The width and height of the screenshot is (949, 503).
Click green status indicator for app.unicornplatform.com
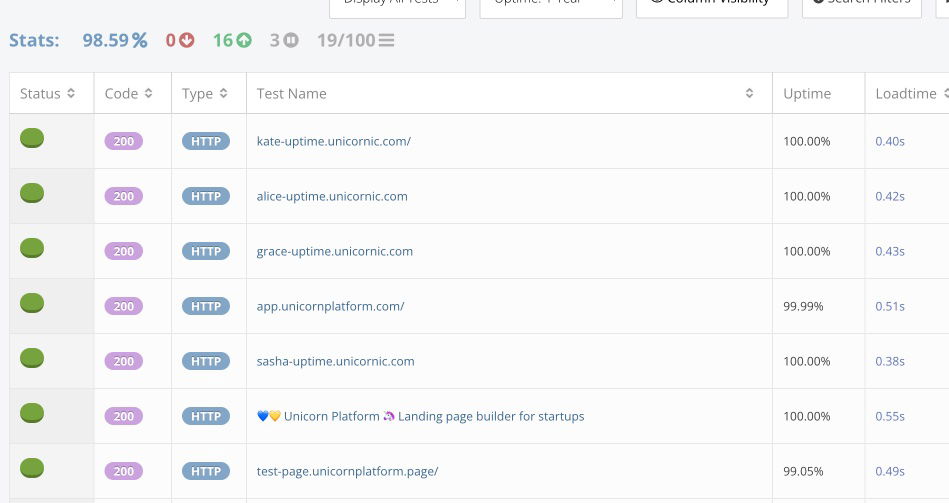32,304
